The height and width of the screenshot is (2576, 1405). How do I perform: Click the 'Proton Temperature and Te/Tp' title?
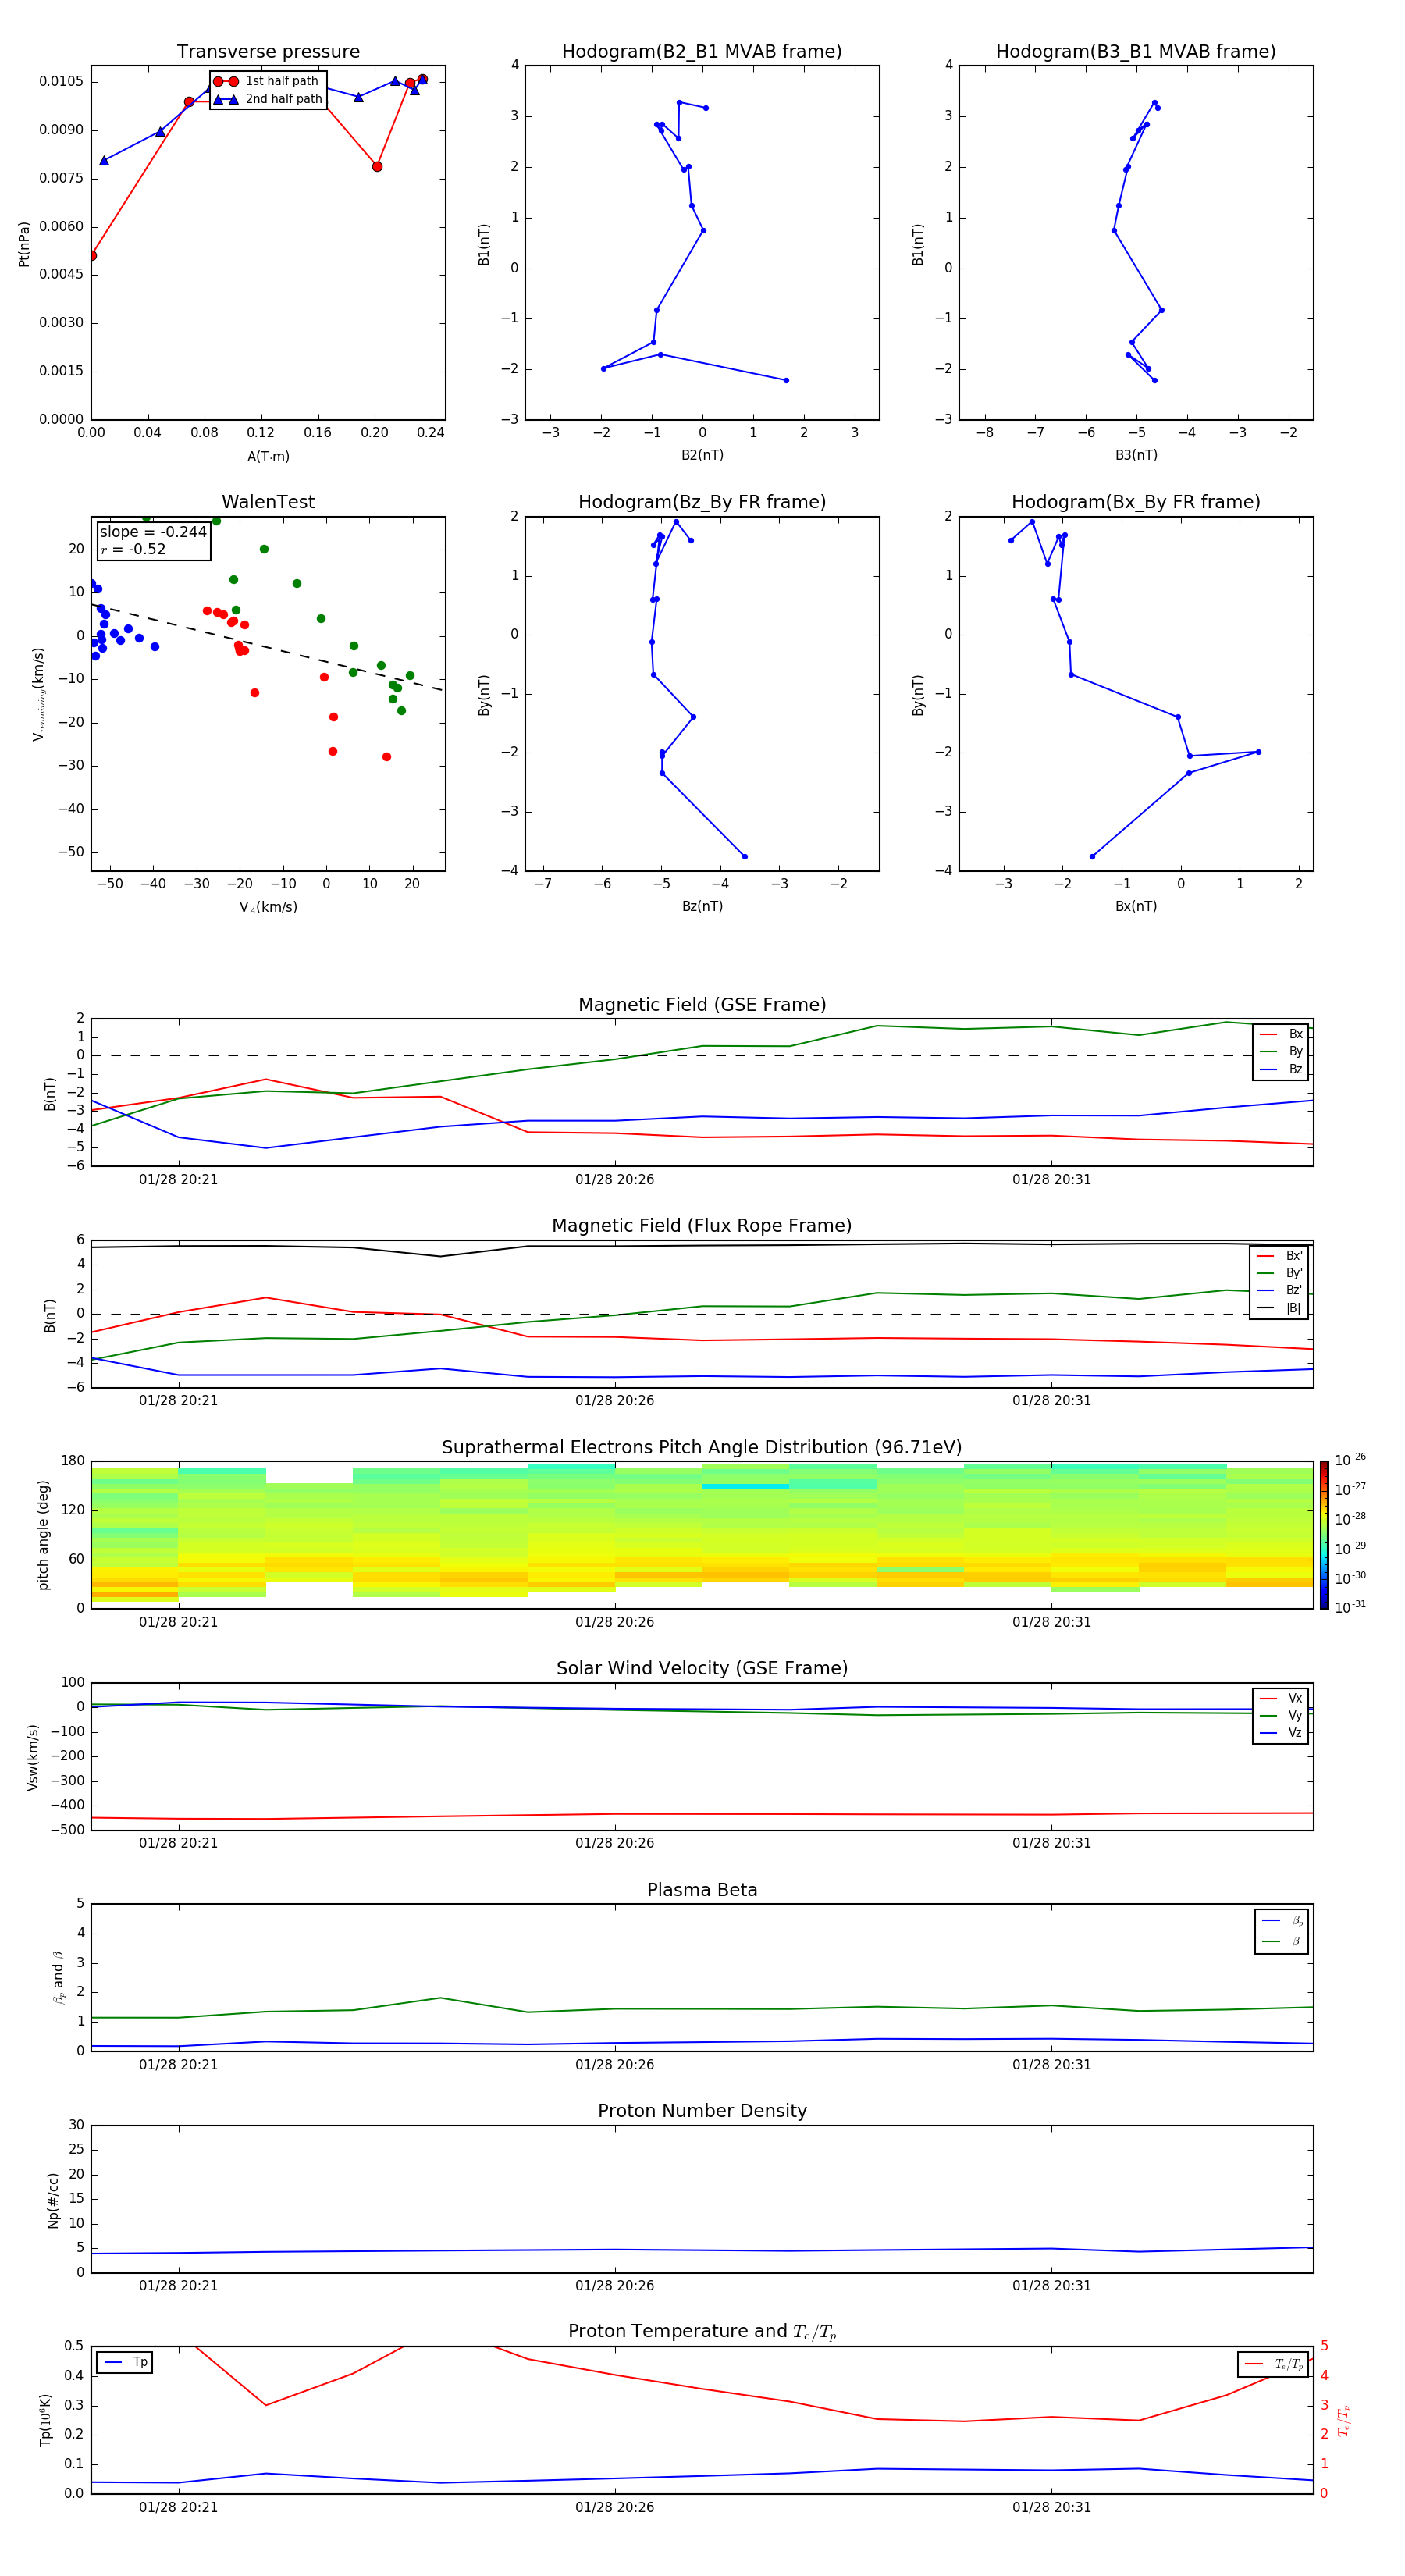coord(702,2332)
